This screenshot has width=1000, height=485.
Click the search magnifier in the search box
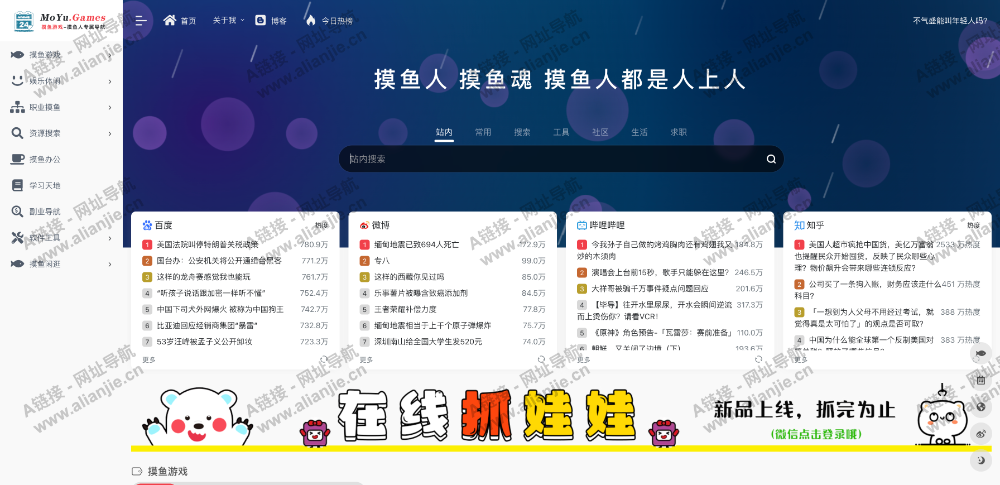point(771,159)
